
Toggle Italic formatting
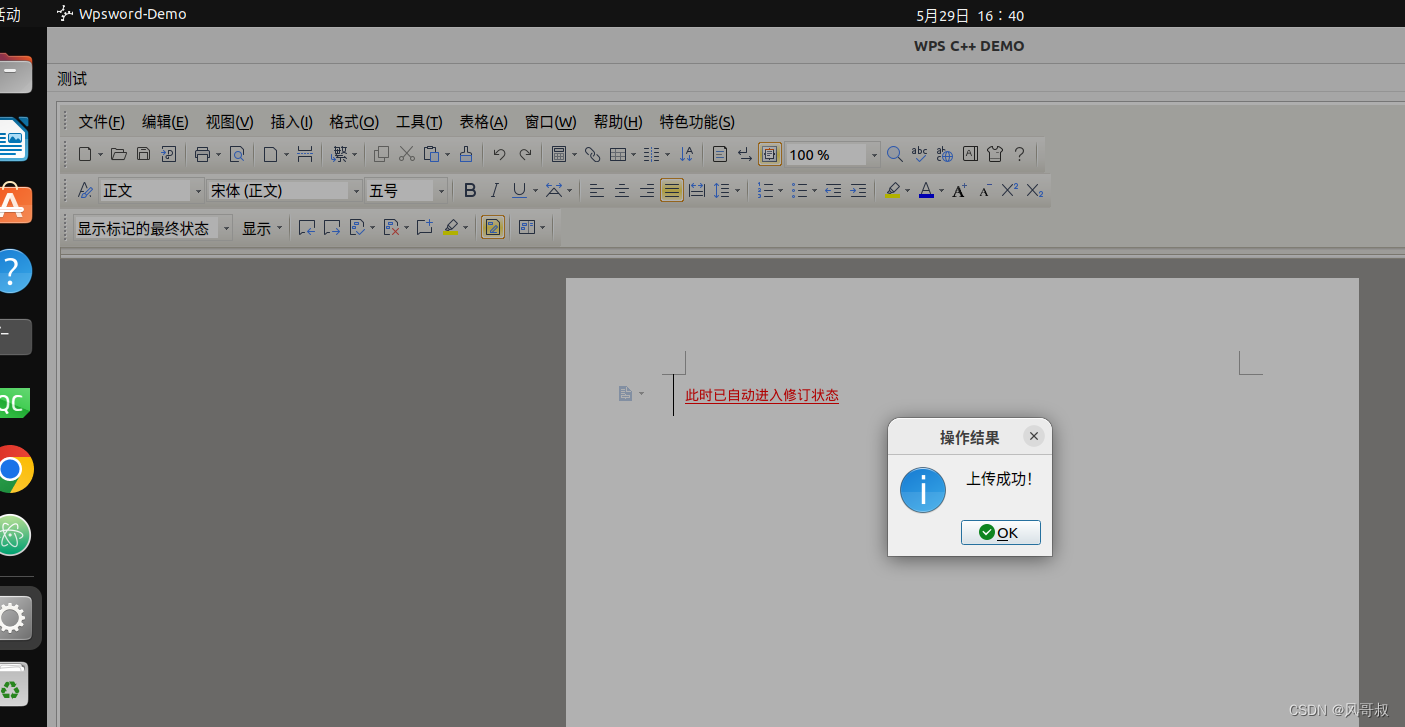pos(494,190)
